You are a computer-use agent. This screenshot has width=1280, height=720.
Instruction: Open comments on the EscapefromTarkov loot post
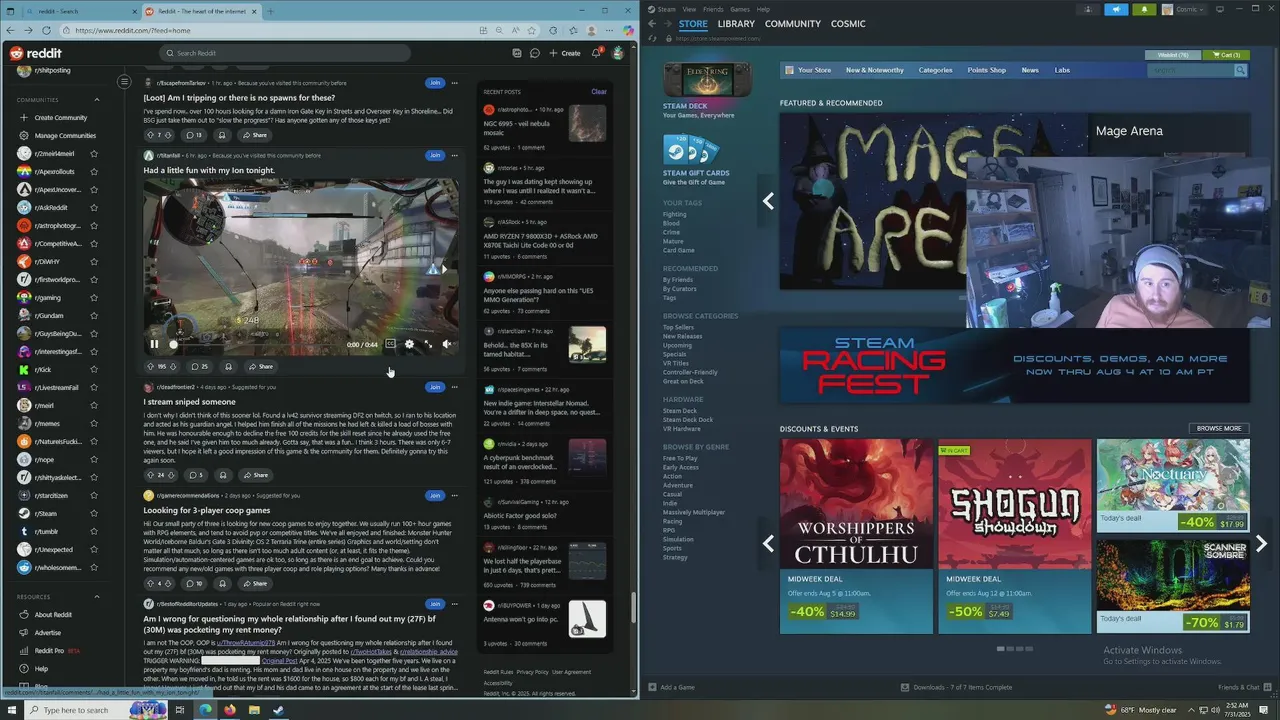click(194, 135)
